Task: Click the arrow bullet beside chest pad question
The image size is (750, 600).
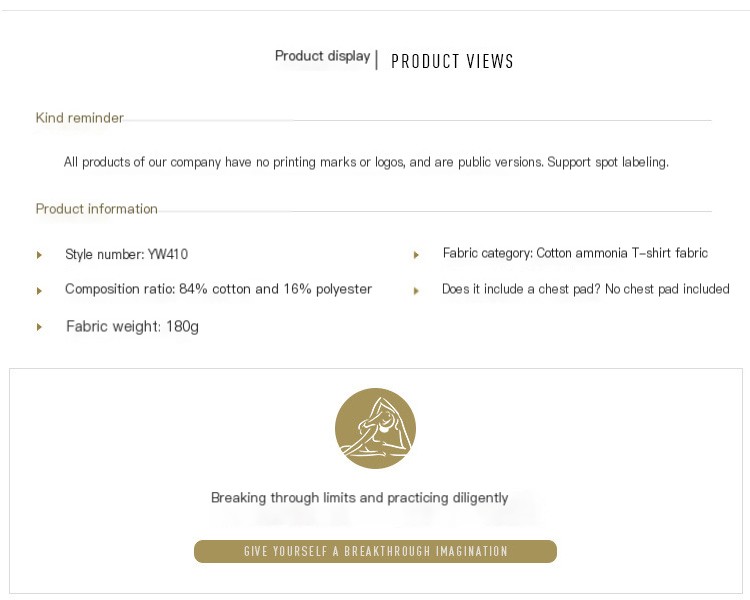Action: tap(416, 291)
